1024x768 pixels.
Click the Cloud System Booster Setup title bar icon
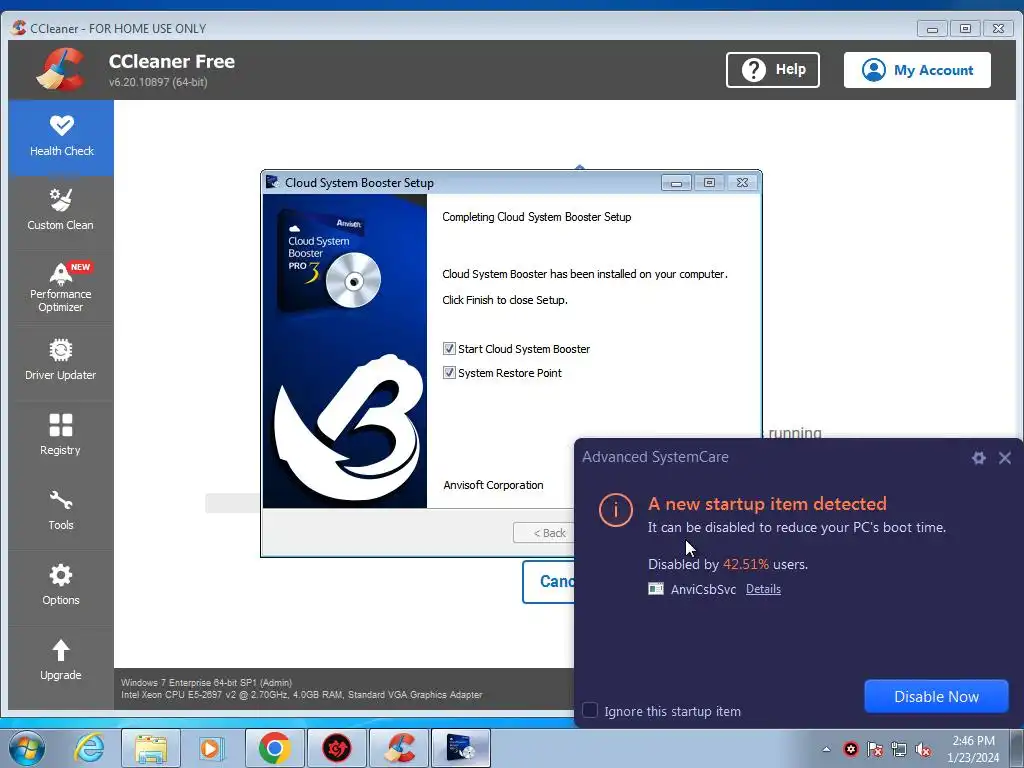pyautogui.click(x=272, y=182)
